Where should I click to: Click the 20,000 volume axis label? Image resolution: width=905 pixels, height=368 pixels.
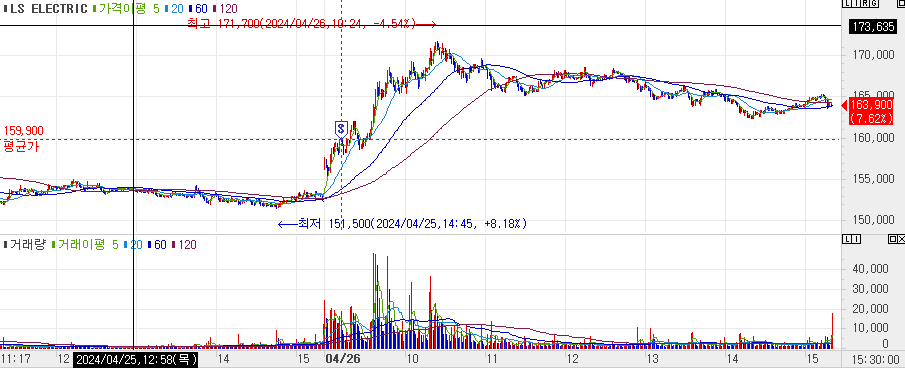[x=869, y=308]
